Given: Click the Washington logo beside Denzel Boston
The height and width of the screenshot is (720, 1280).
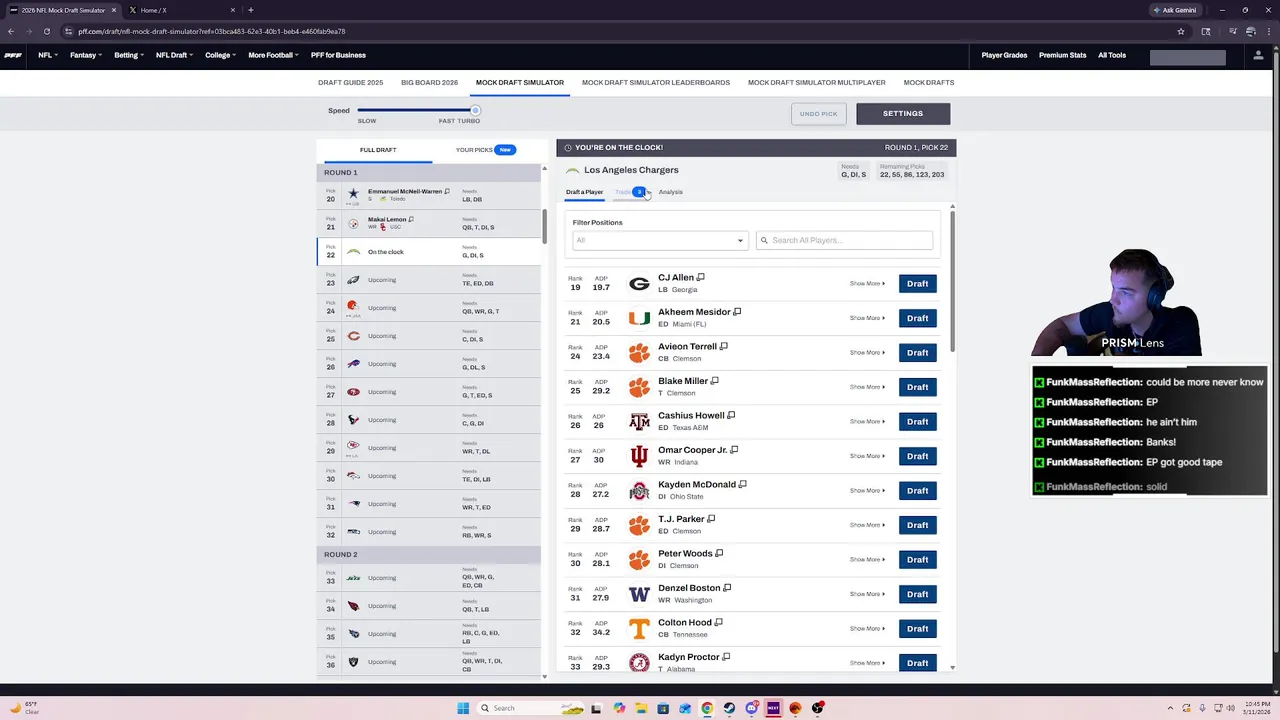Looking at the screenshot, I should pos(639,594).
